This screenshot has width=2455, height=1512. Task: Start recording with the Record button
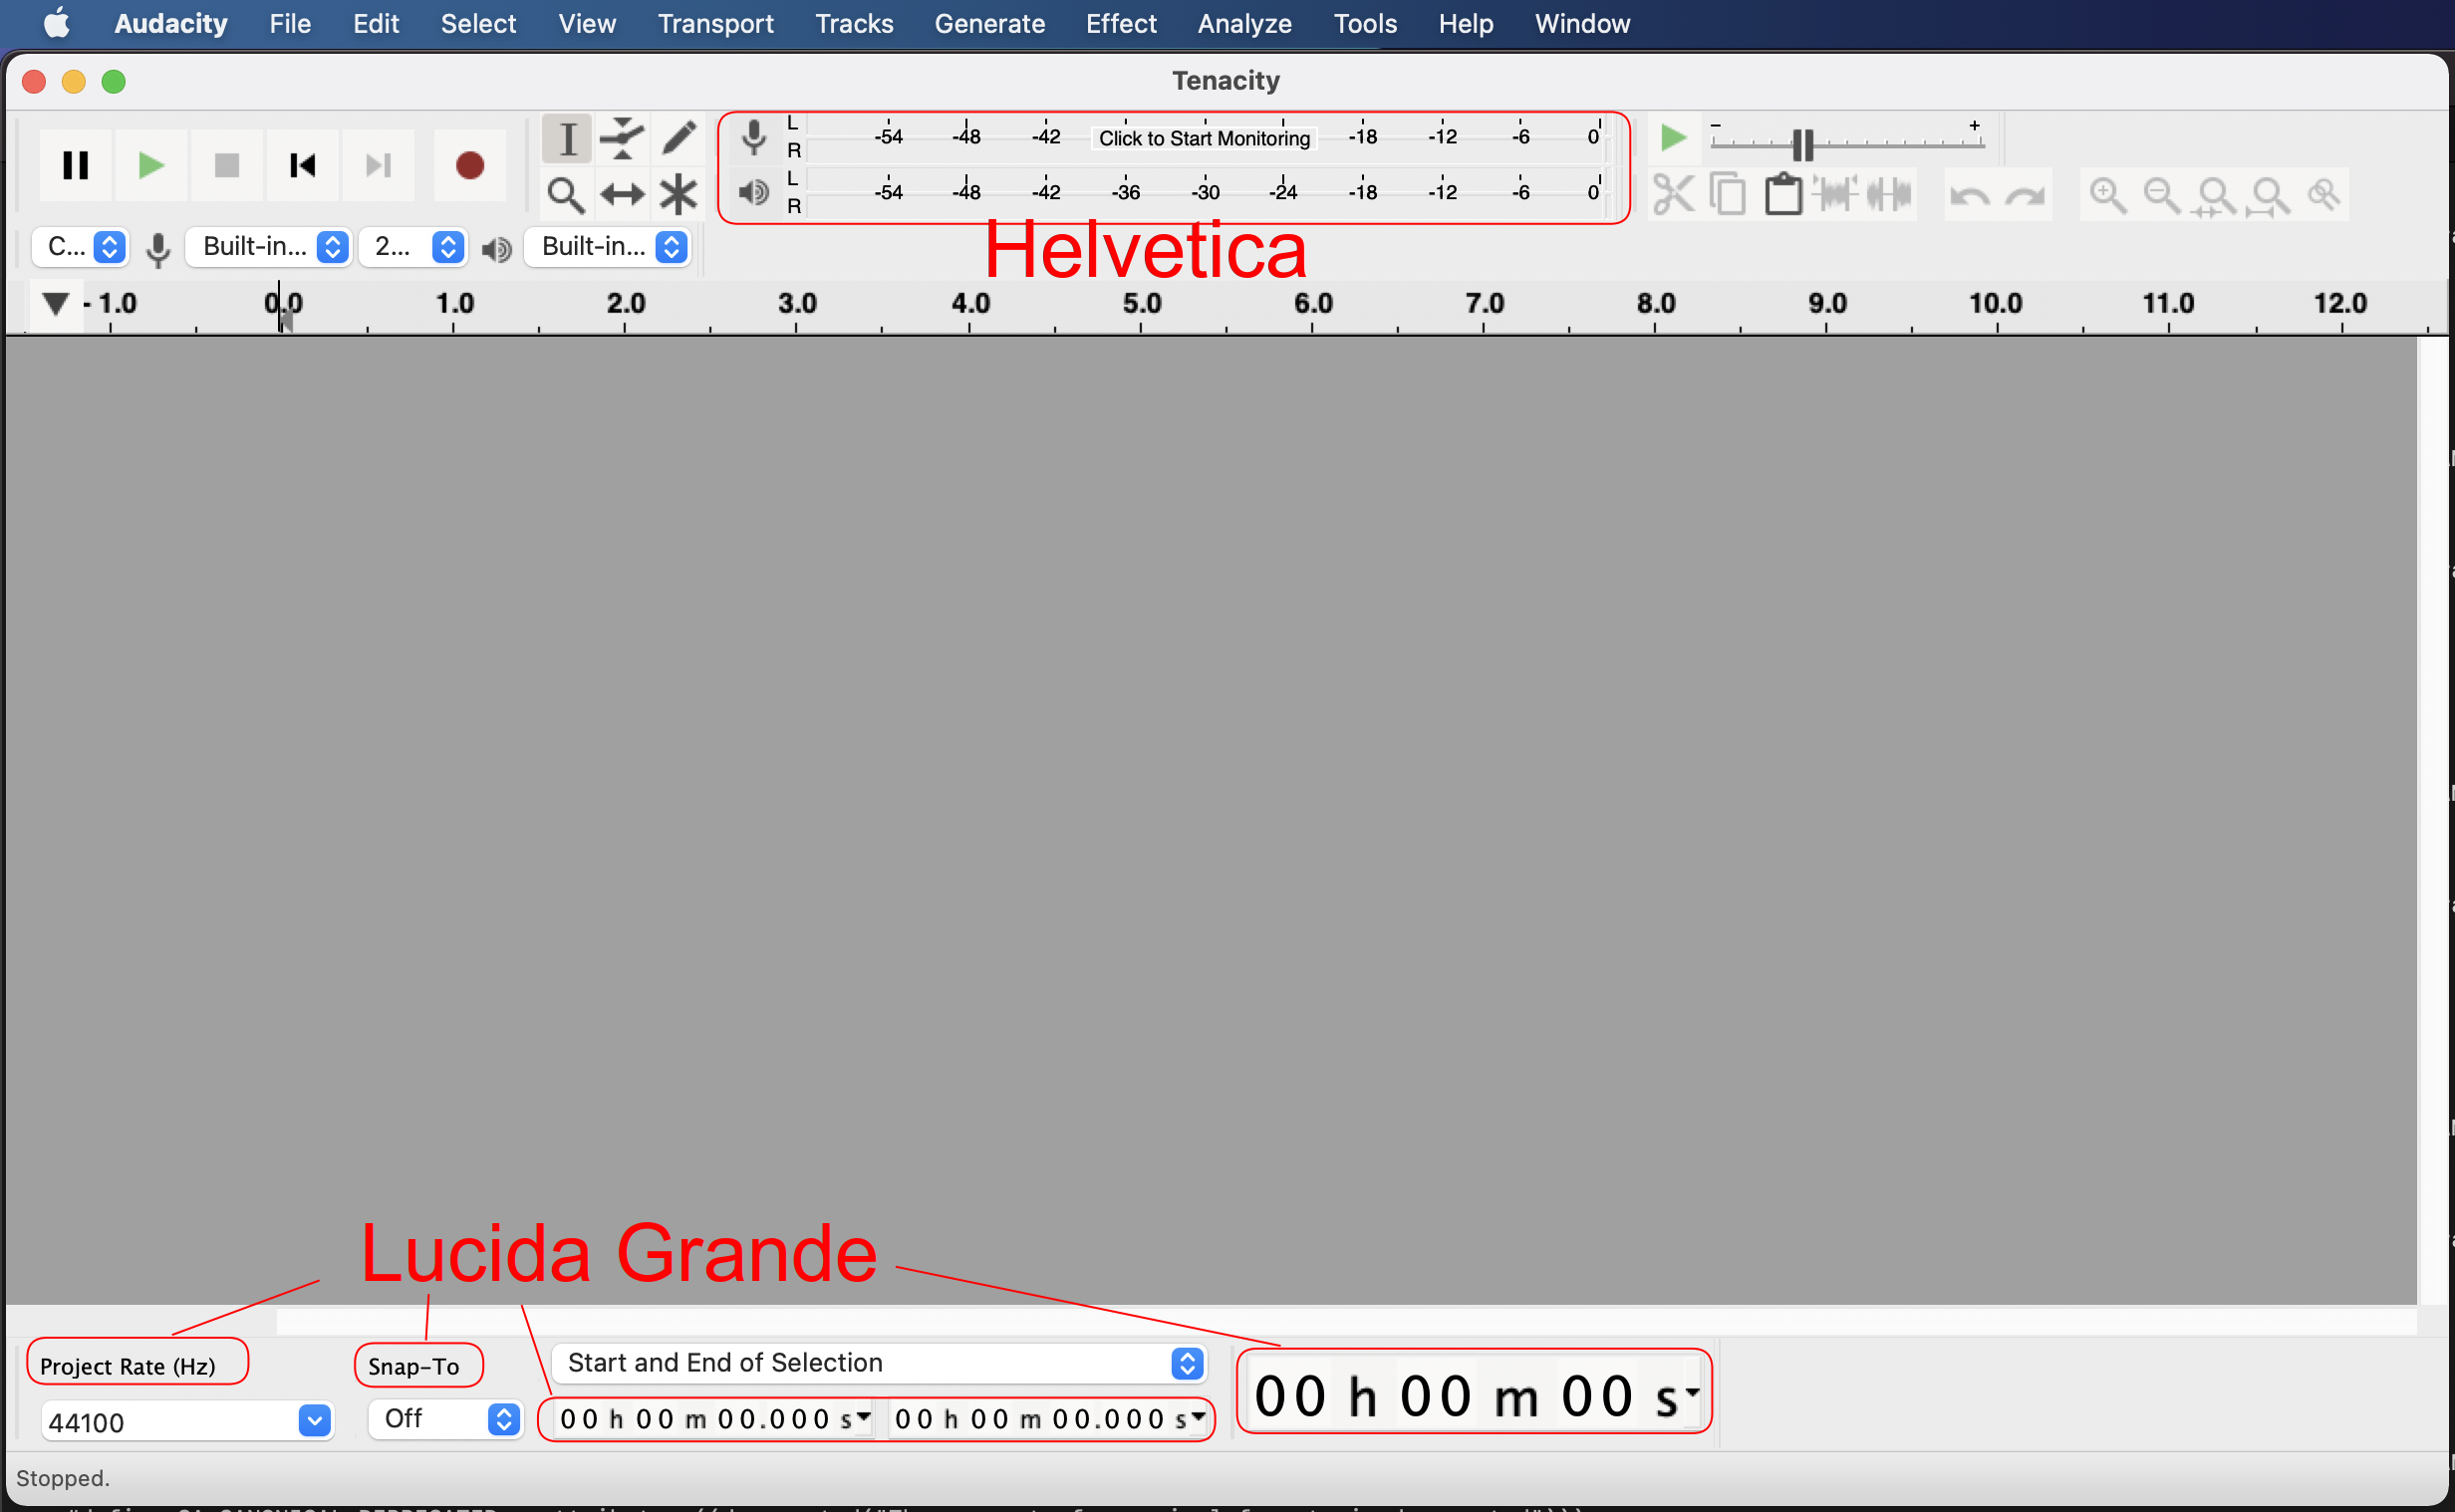[x=470, y=165]
